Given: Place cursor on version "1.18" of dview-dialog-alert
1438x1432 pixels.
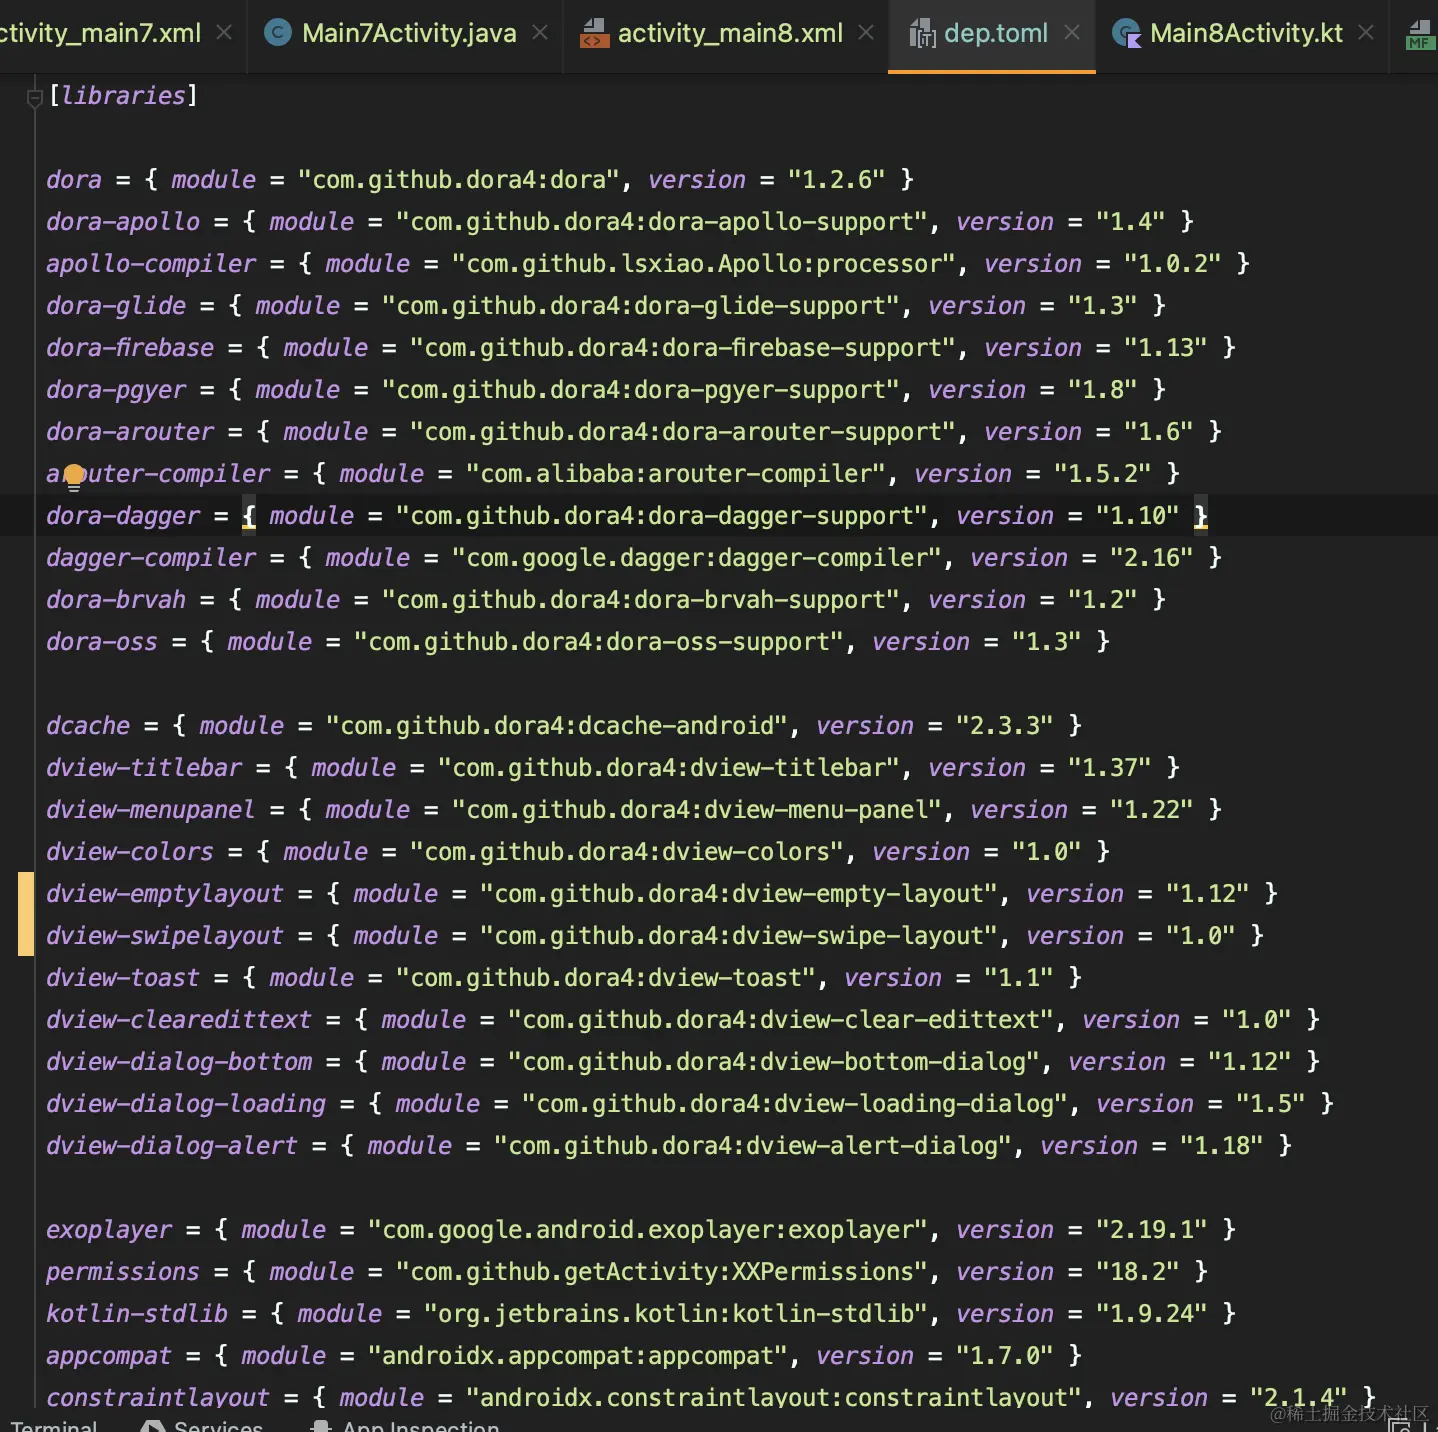Looking at the screenshot, I should tap(1221, 1146).
